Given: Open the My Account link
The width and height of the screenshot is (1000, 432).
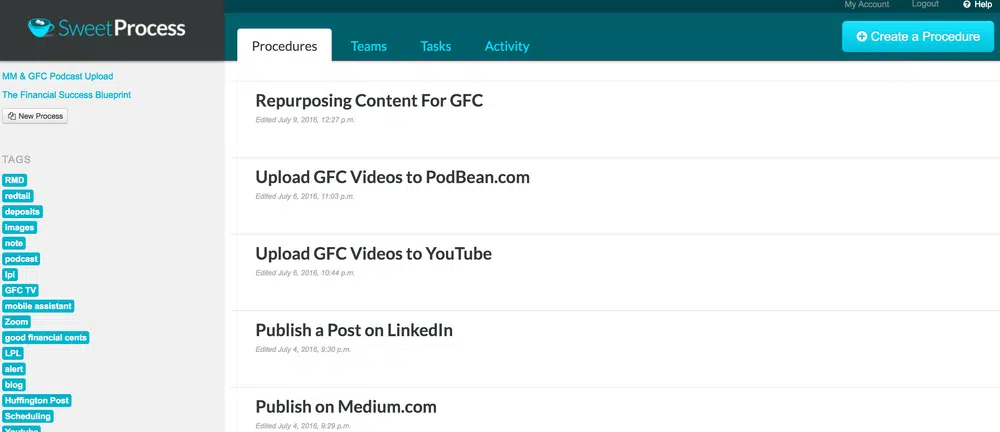Looking at the screenshot, I should tap(866, 5).
